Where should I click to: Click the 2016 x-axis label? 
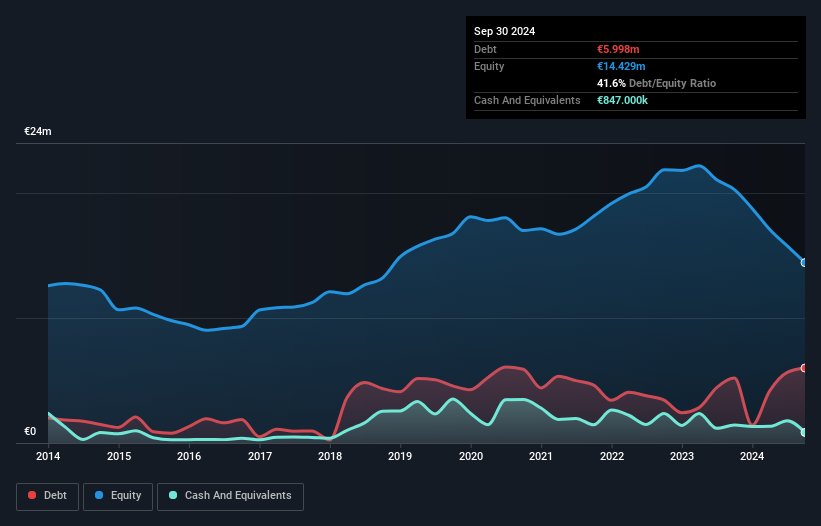click(189, 456)
